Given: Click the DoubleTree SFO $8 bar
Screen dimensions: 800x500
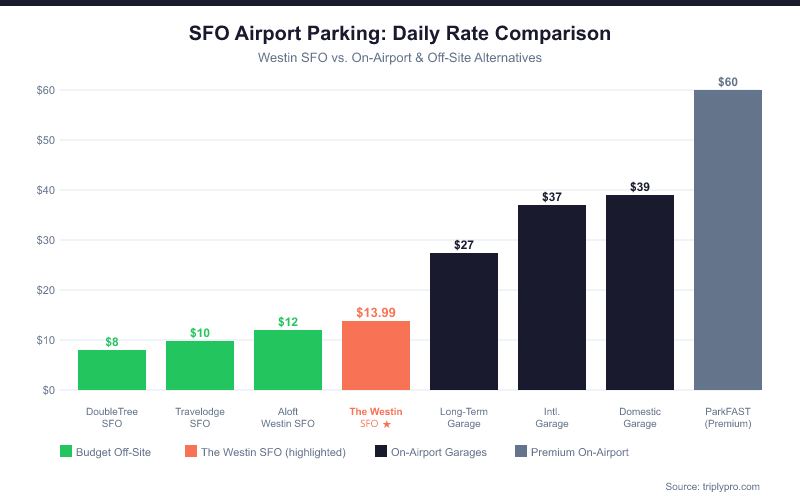Looking at the screenshot, I should click(x=112, y=370).
